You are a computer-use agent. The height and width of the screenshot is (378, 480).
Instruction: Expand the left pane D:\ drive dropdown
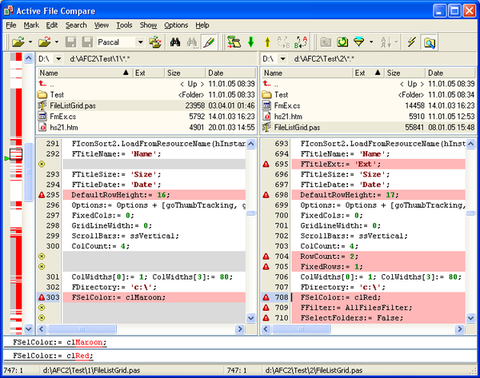coord(58,59)
